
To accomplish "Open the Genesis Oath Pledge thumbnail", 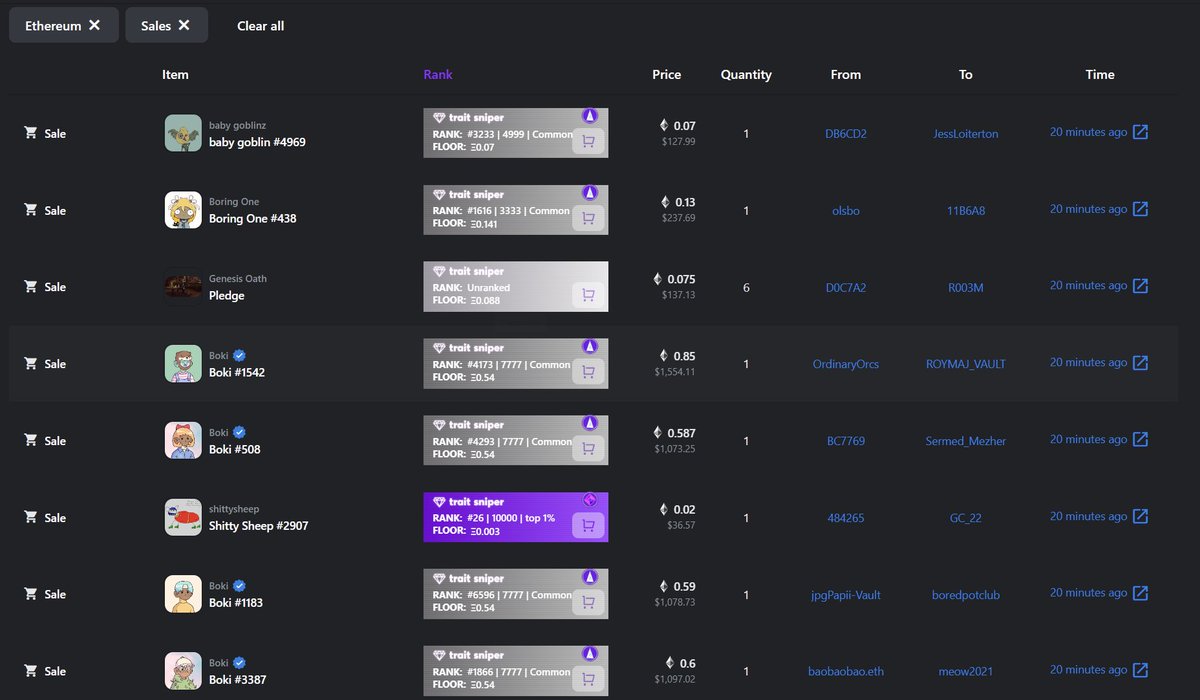I will tap(183, 287).
